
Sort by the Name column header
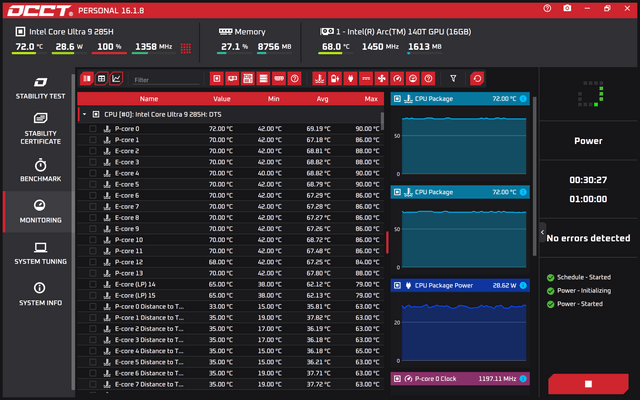149,99
